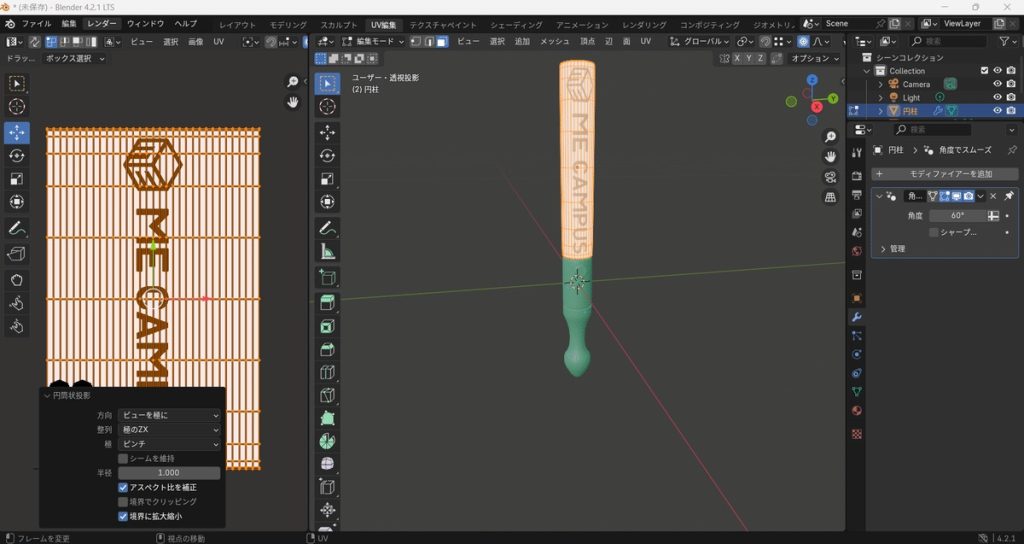Viewport: 1024px width, 544px height.
Task: Open the メッシュ menu in 3D viewport
Action: click(x=555, y=41)
